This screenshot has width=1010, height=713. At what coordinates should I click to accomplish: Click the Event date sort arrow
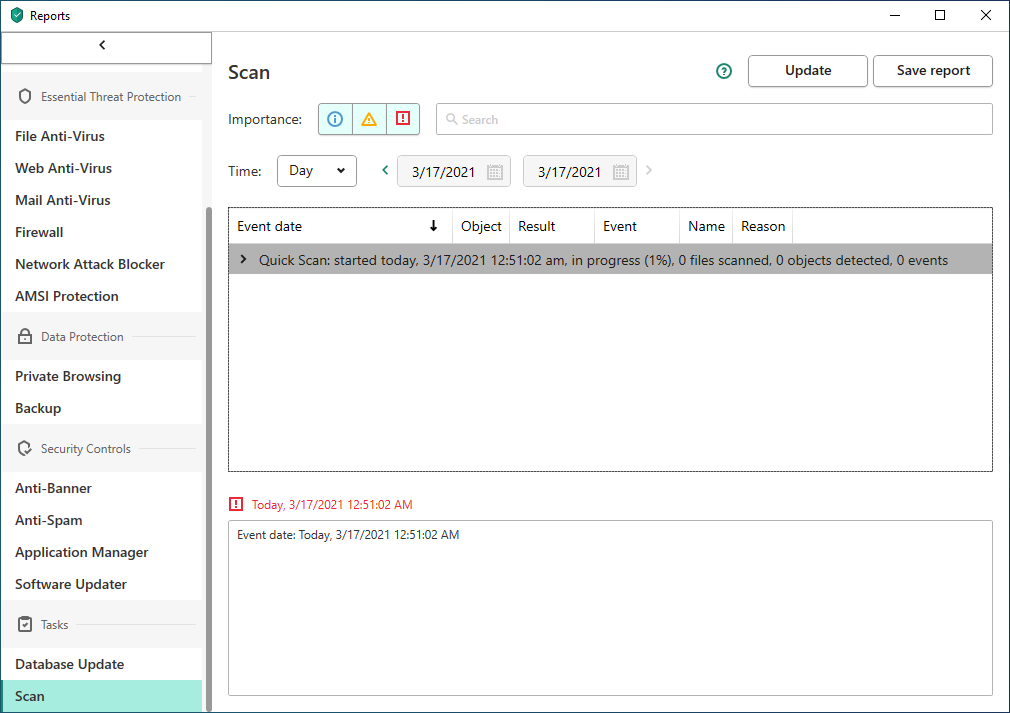[433, 226]
